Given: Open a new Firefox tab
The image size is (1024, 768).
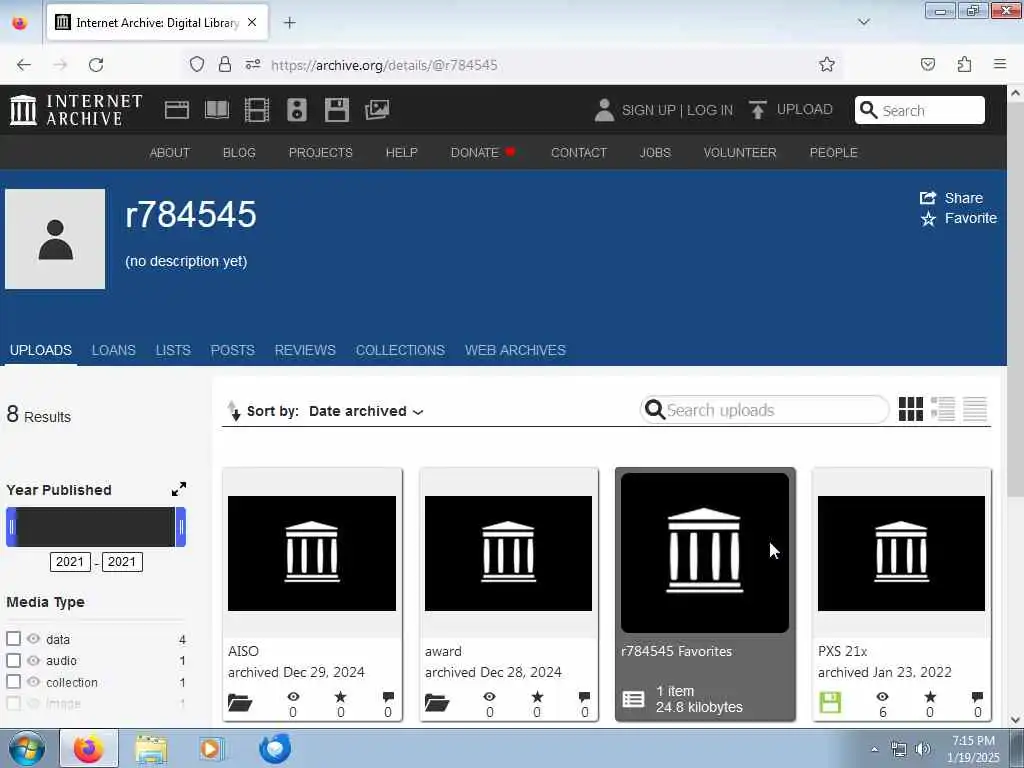Looking at the screenshot, I should tap(289, 22).
